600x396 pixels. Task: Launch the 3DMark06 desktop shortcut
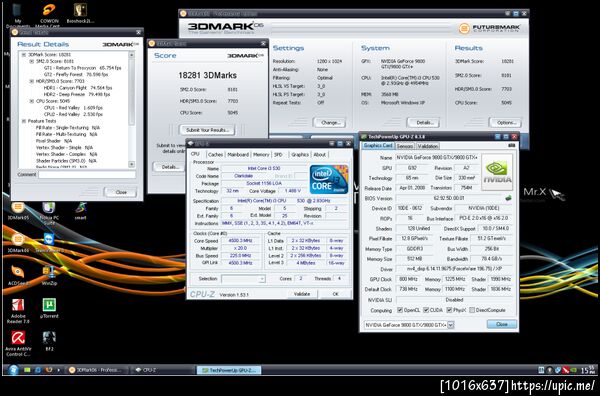pyautogui.click(x=18, y=243)
